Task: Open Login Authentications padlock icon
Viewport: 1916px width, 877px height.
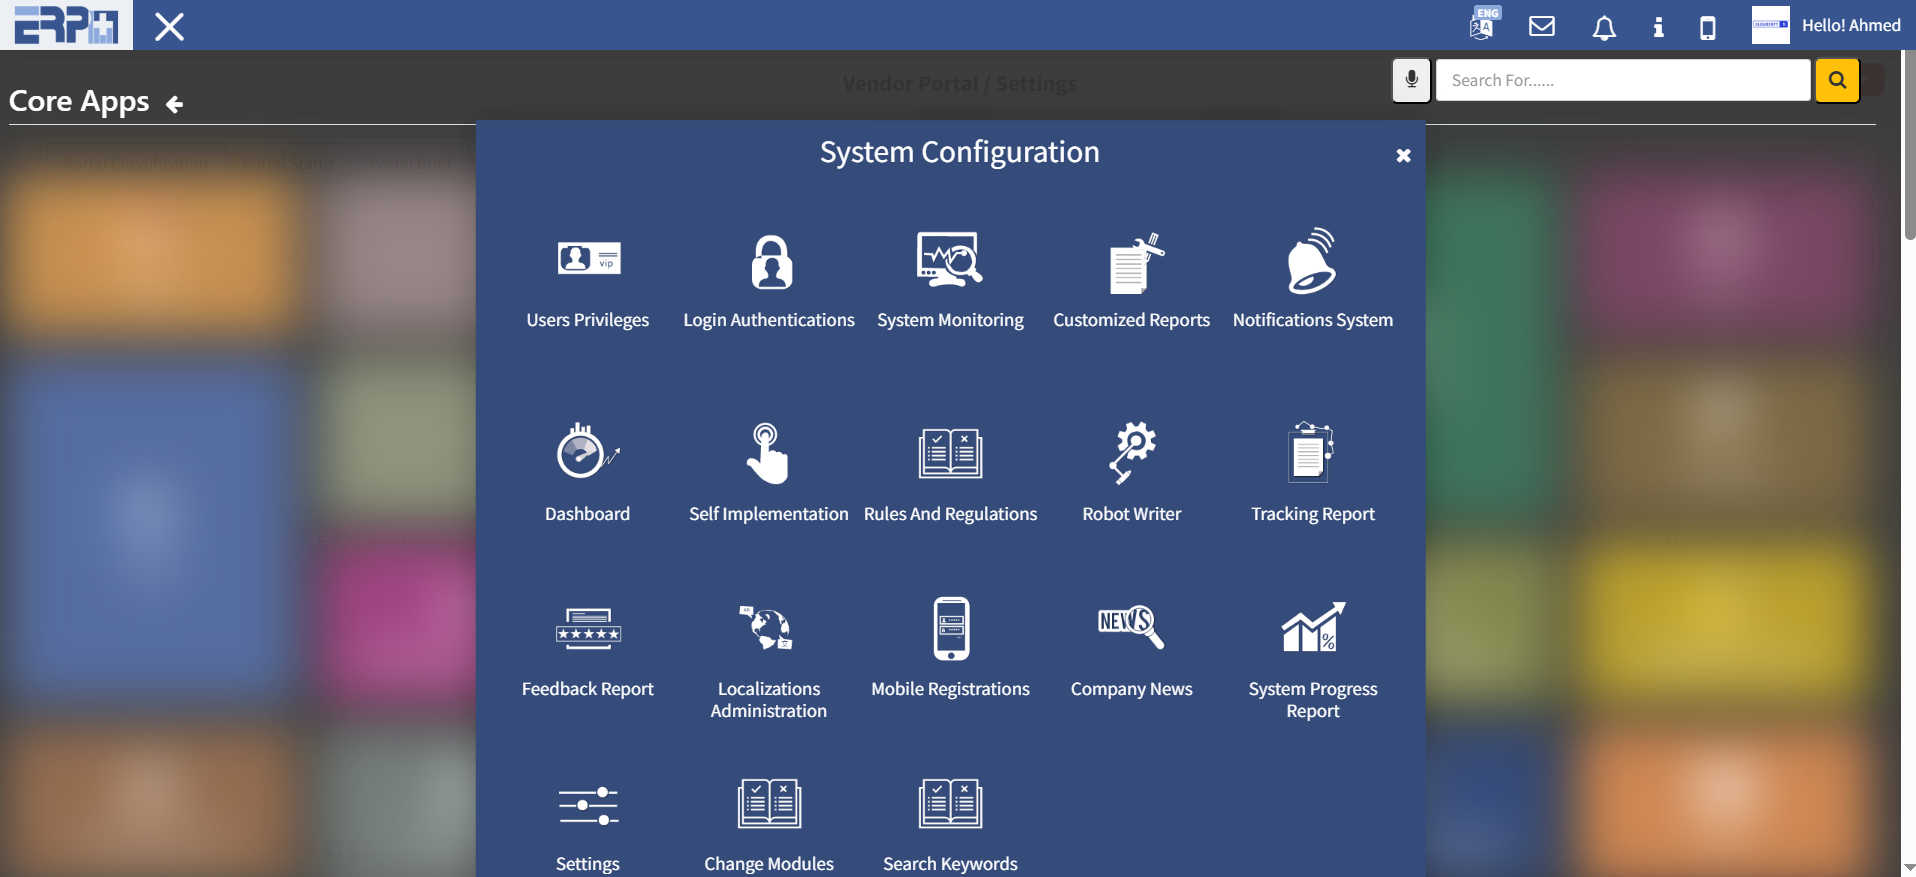Action: click(x=770, y=262)
